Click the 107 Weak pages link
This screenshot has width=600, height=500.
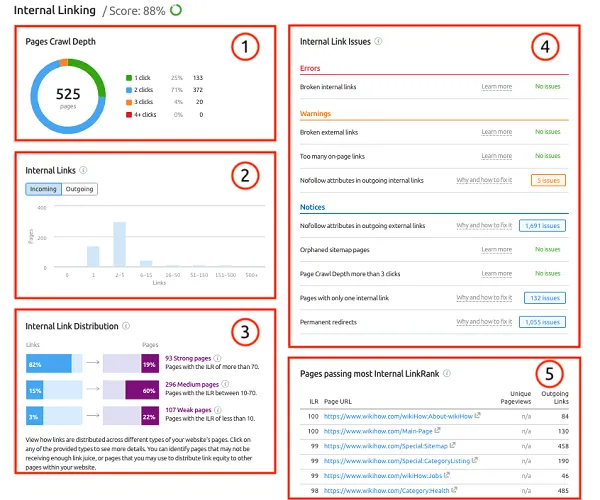coord(188,410)
